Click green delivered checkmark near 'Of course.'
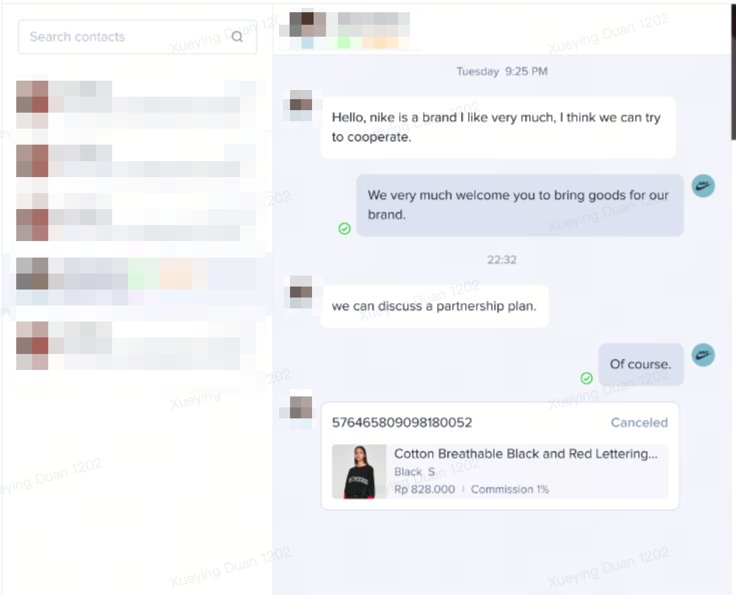This screenshot has height=595, width=736. (586, 378)
